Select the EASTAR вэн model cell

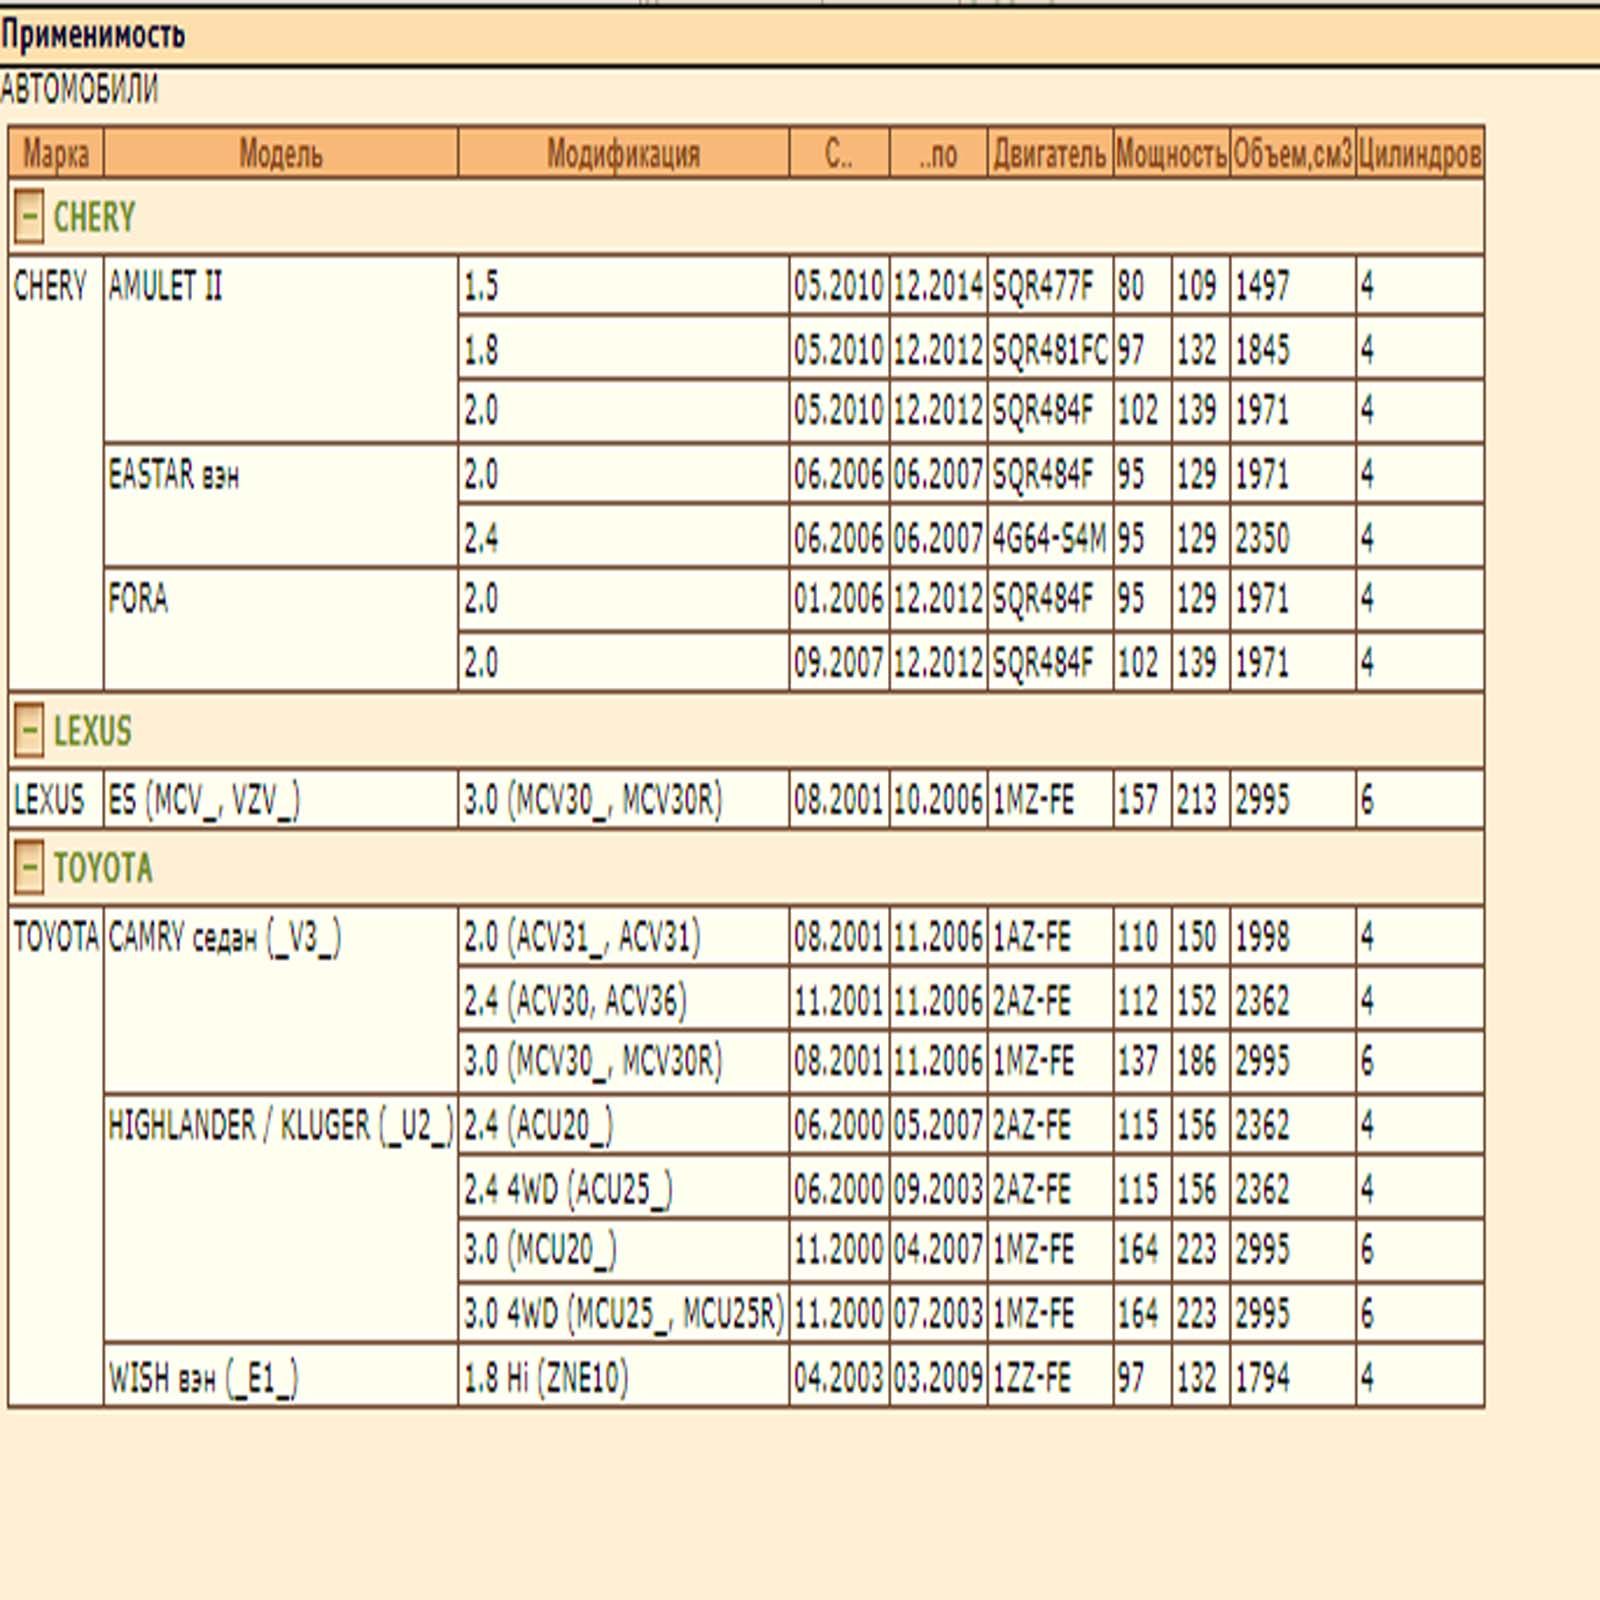pyautogui.click(x=174, y=475)
